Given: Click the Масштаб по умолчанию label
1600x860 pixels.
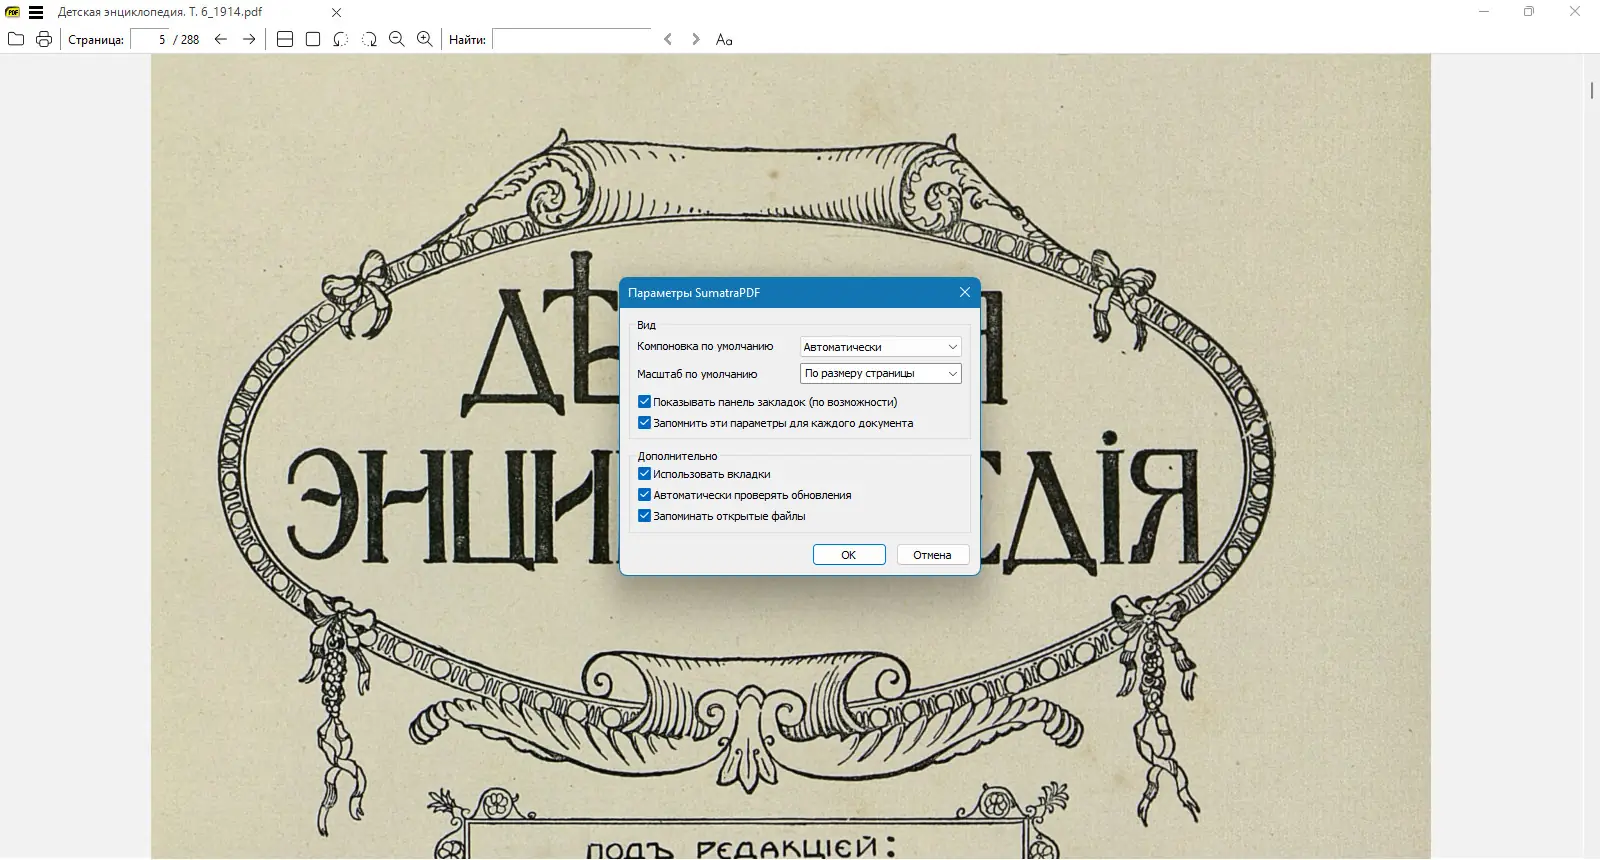Looking at the screenshot, I should 697,374.
